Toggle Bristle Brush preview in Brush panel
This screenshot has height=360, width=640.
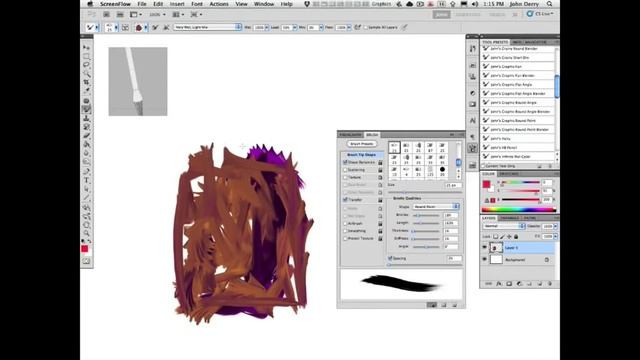(432, 305)
